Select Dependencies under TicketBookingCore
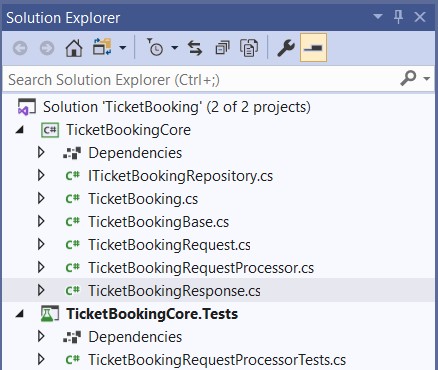Viewport: 438px width, 370px height. pos(135,153)
